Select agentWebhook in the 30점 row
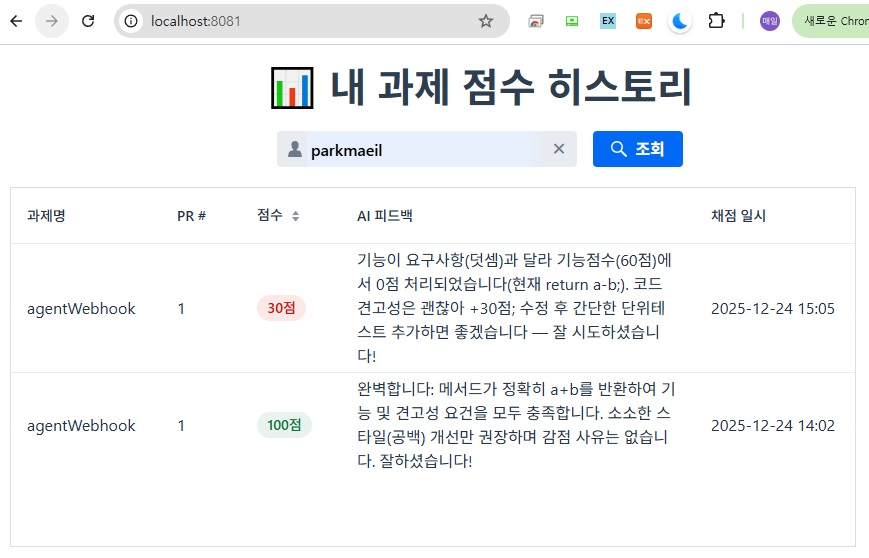Viewport: 869px width, 558px height. [x=81, y=309]
